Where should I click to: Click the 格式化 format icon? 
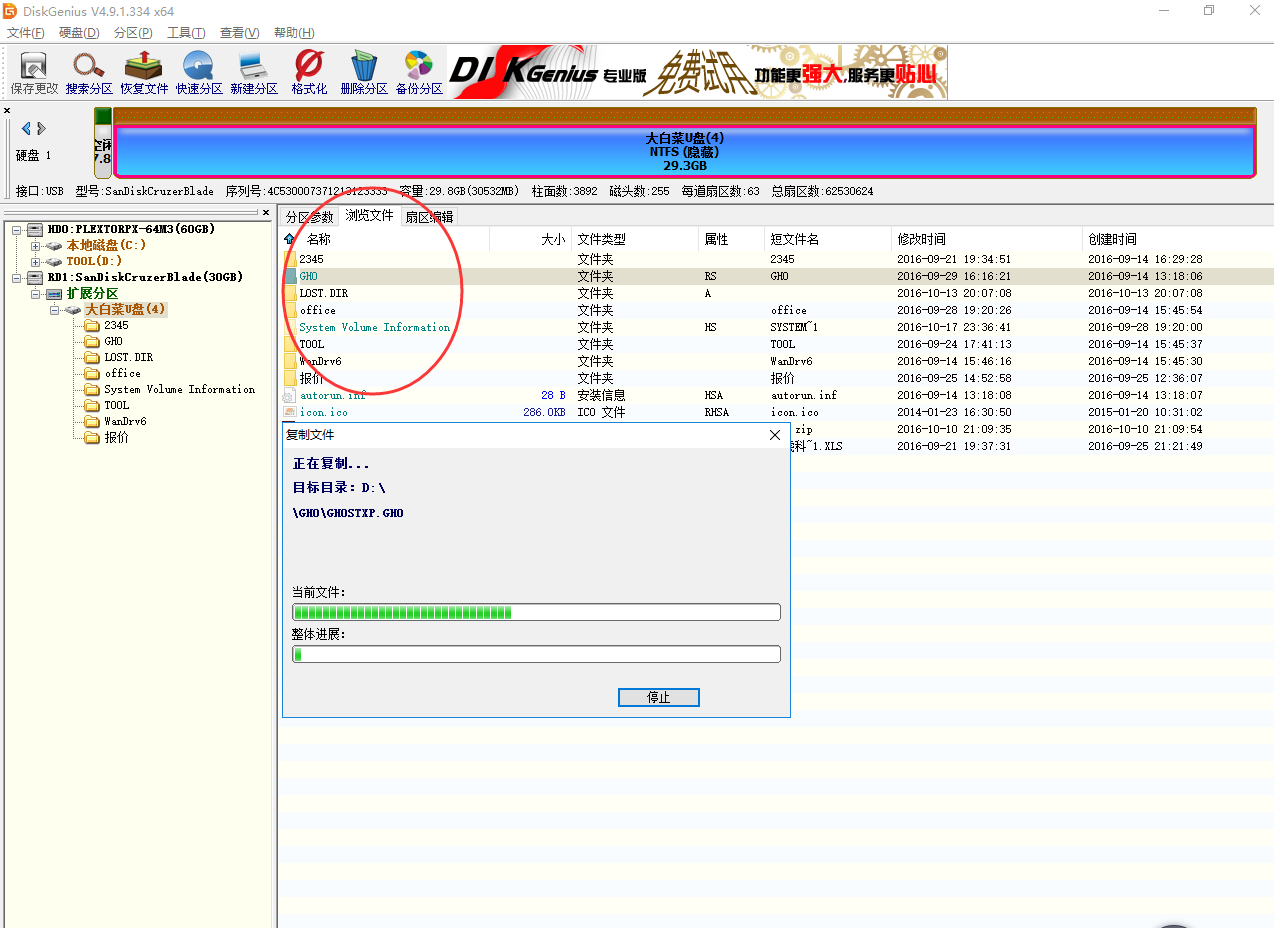(309, 72)
